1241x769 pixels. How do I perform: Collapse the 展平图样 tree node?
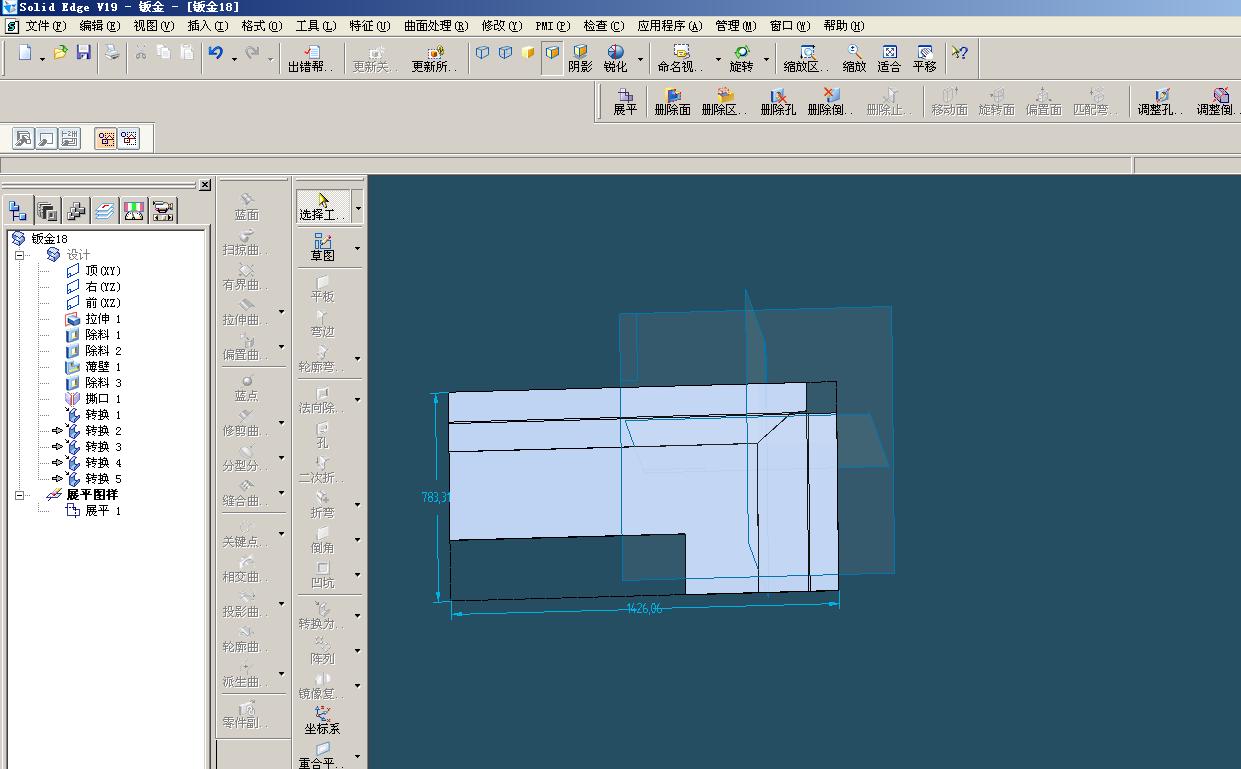(x=19, y=495)
